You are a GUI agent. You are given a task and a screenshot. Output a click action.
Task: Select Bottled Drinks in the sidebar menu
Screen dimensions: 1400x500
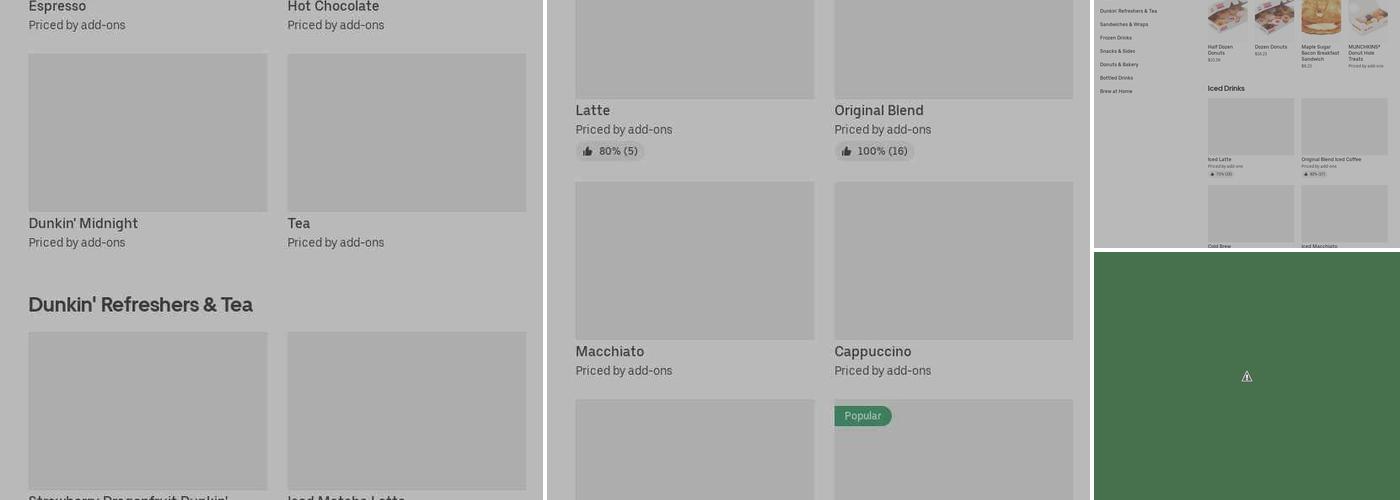[x=1116, y=78]
